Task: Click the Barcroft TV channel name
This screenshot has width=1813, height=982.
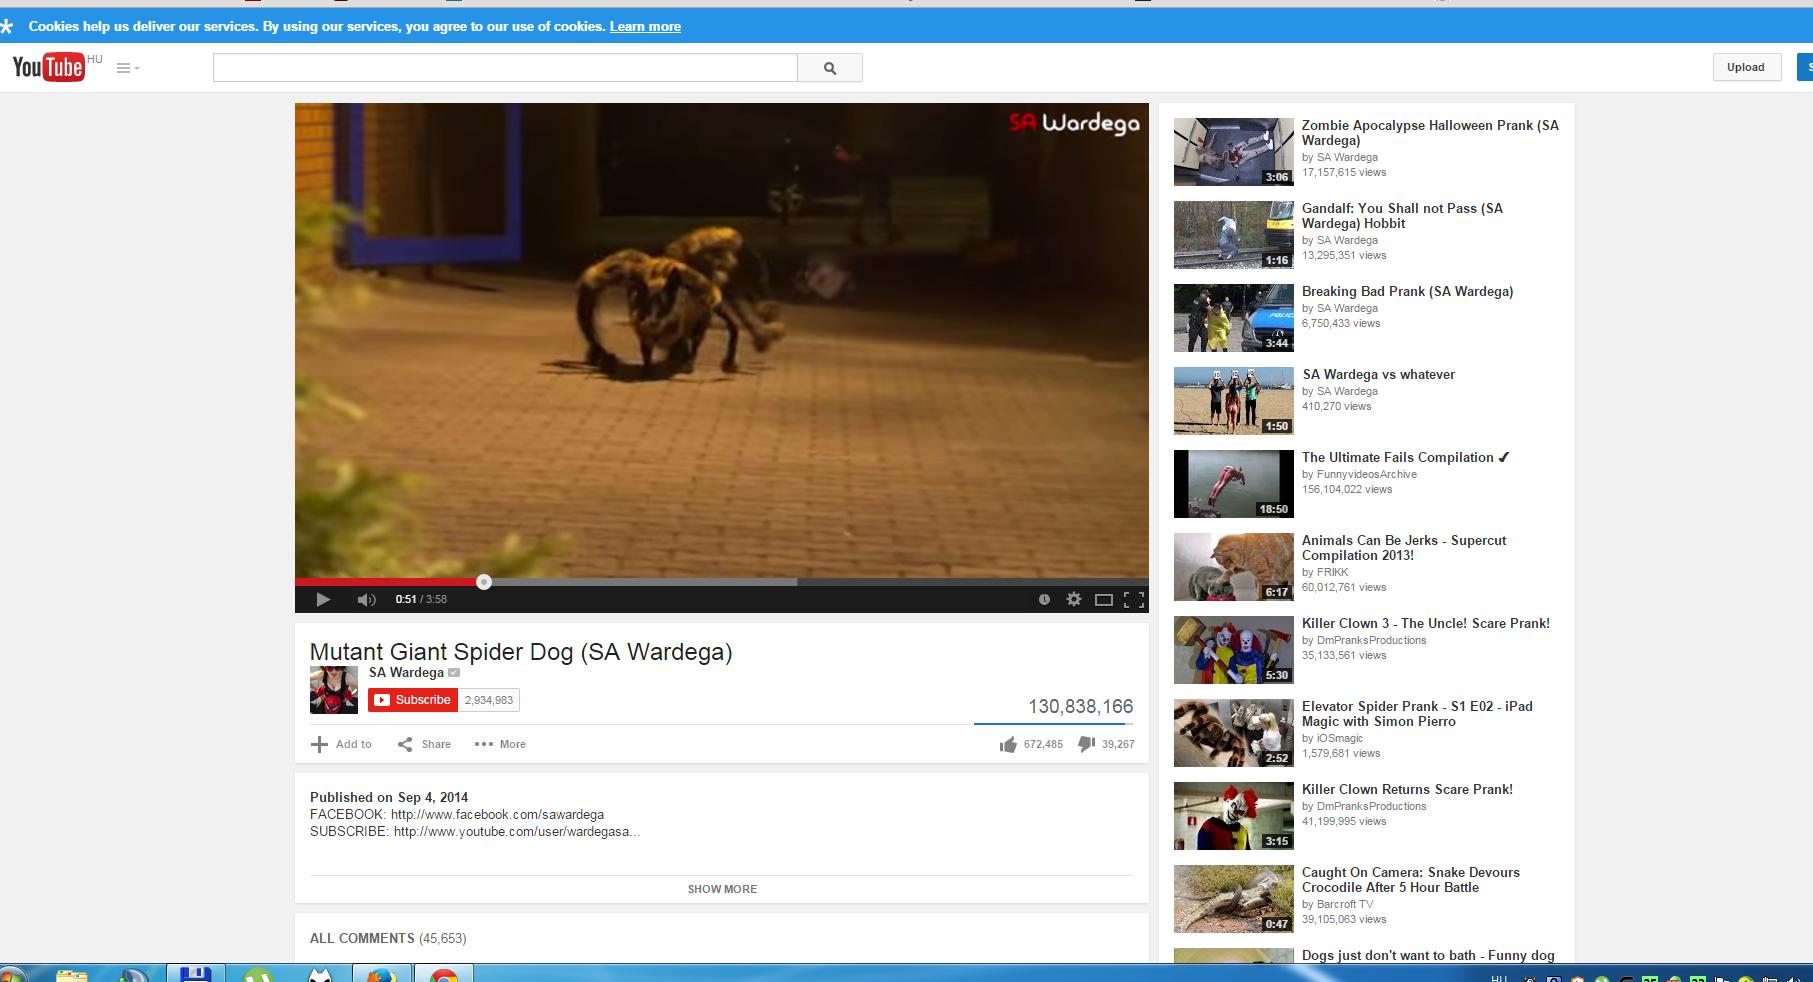Action: pyautogui.click(x=1345, y=904)
